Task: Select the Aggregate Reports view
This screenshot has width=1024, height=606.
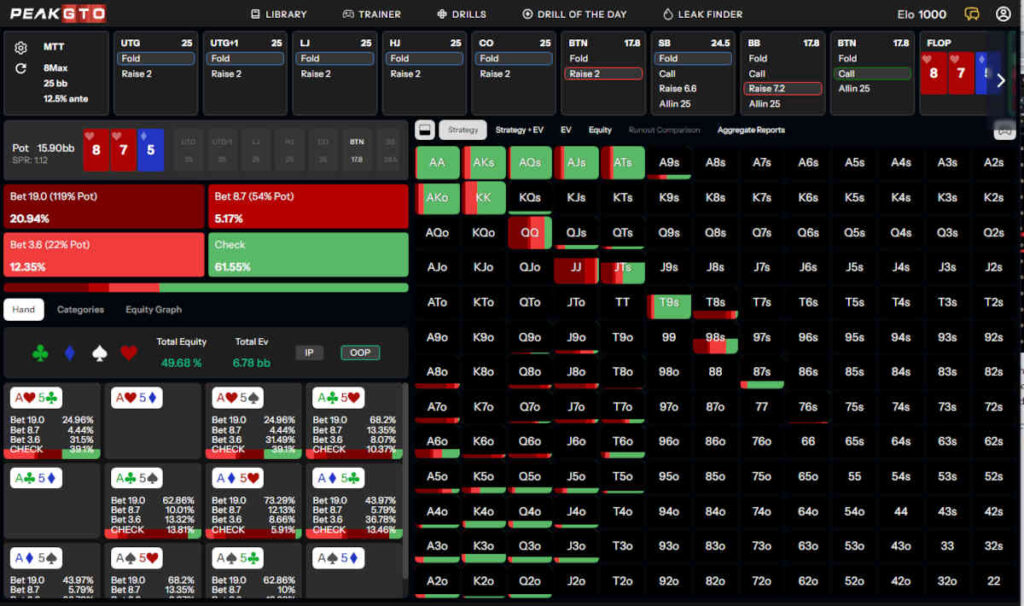Action: click(751, 130)
